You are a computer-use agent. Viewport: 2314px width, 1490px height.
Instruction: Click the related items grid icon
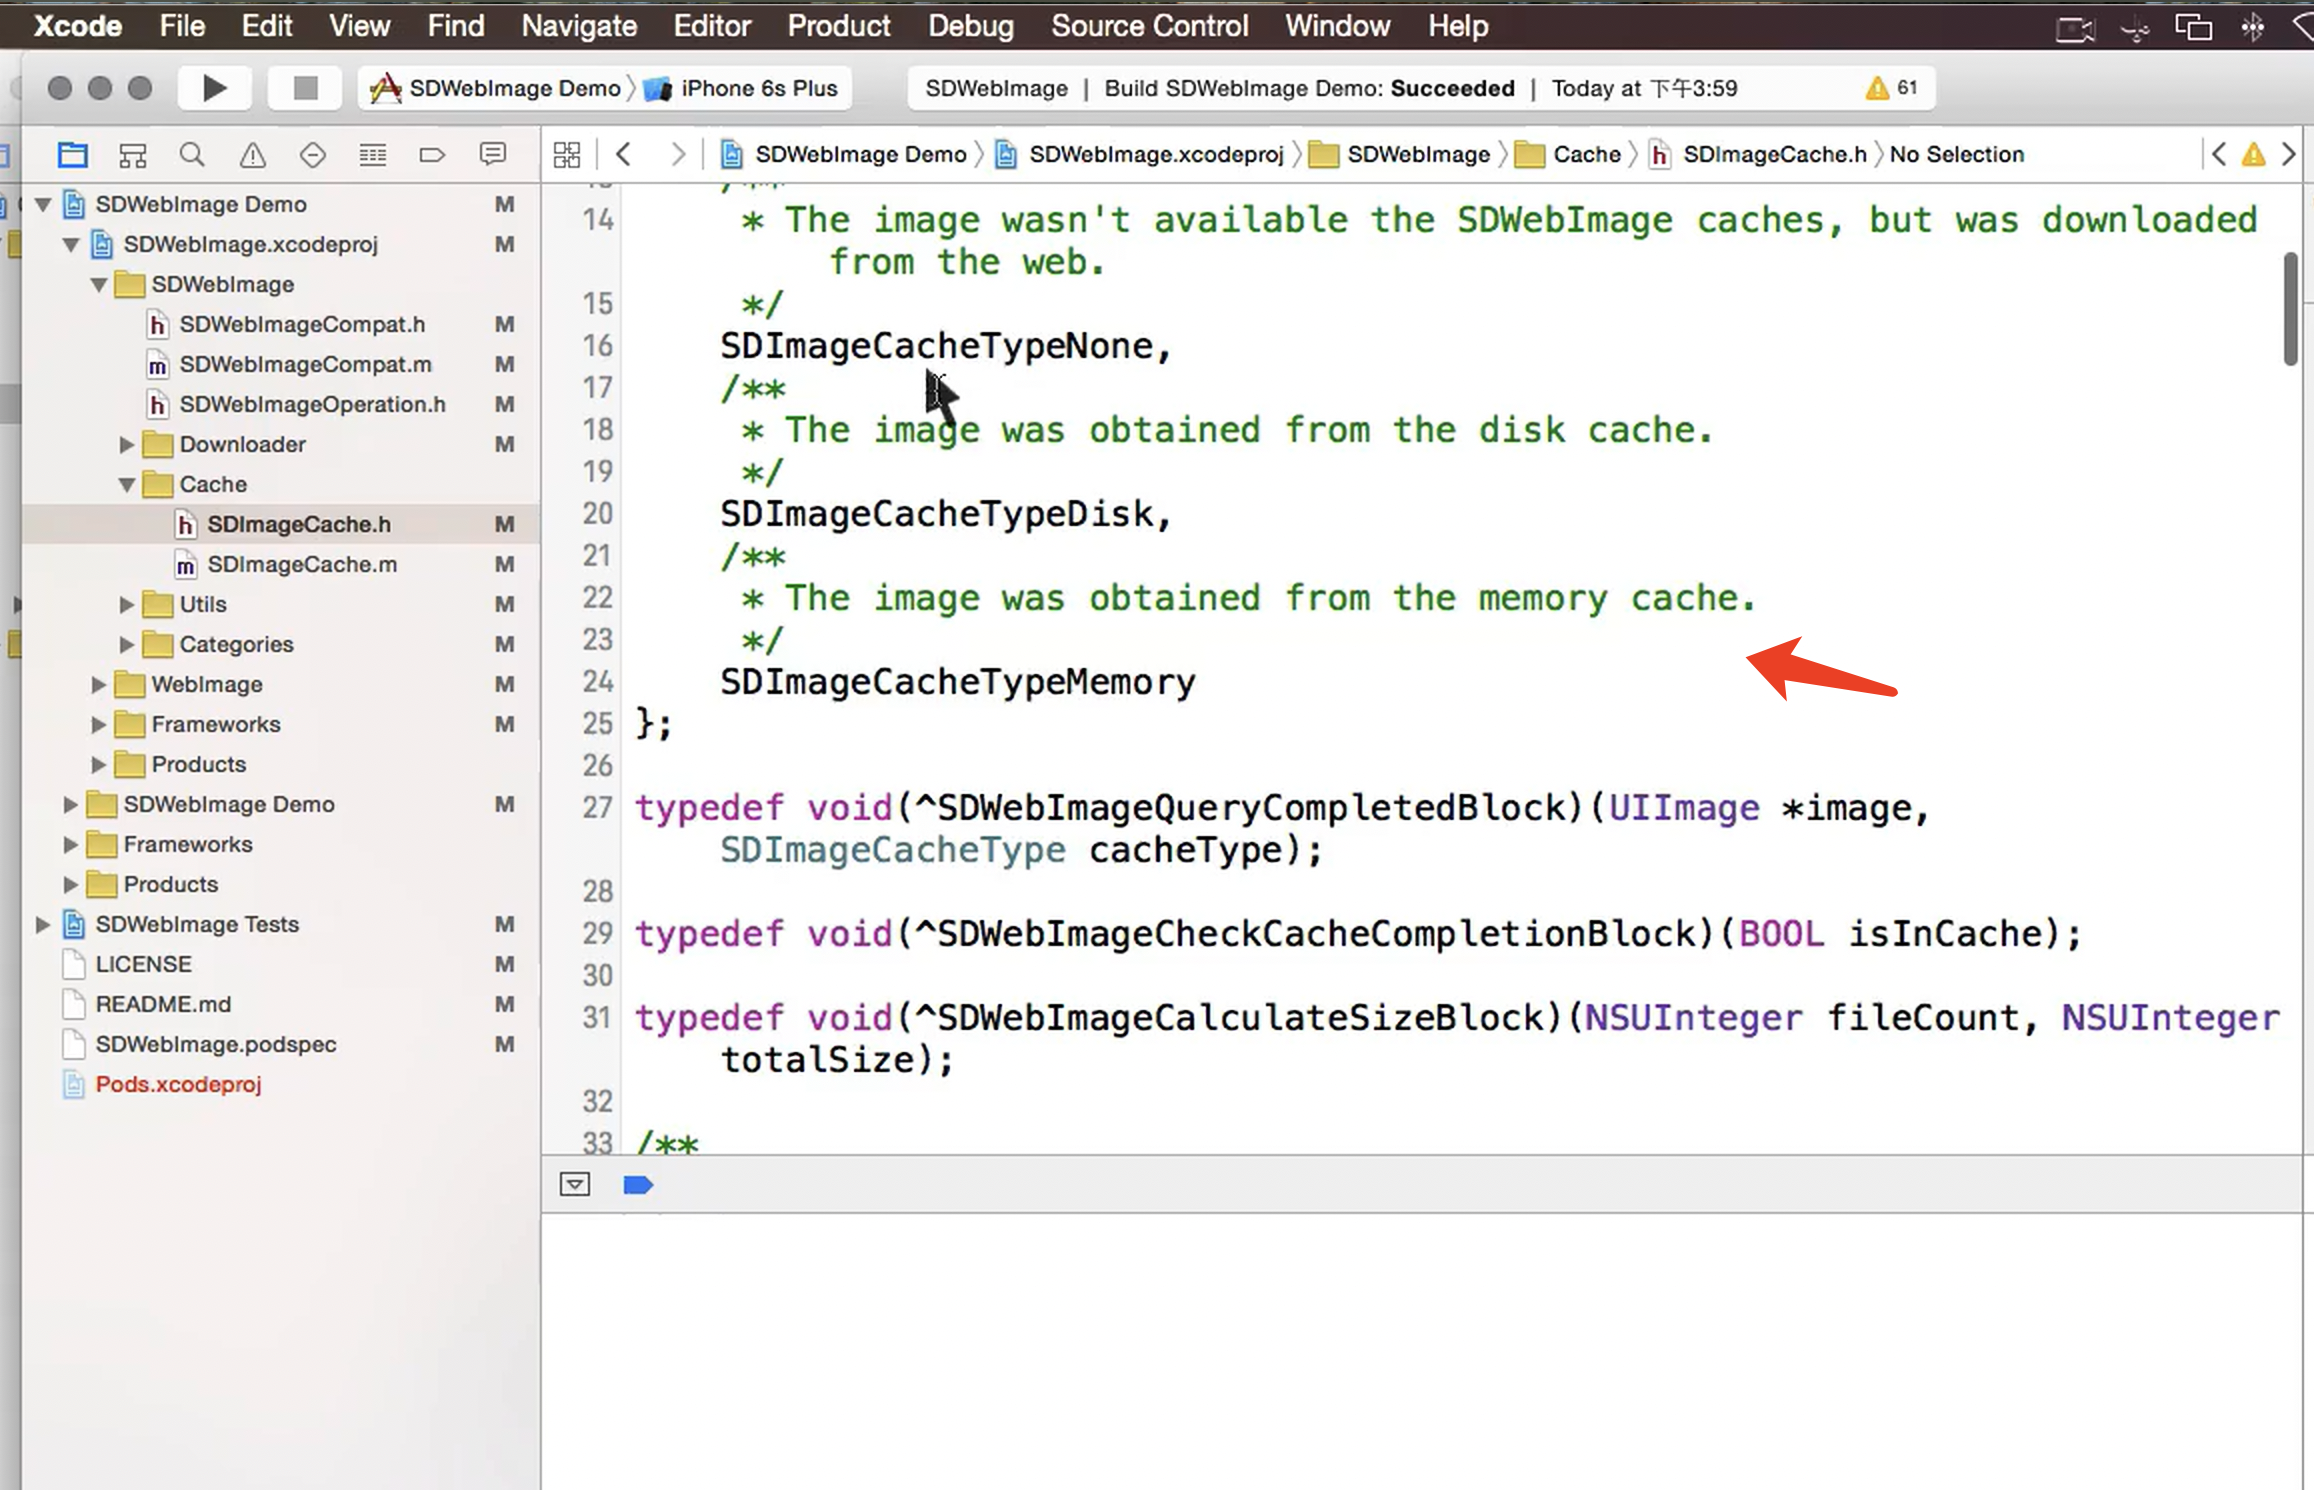pos(567,154)
